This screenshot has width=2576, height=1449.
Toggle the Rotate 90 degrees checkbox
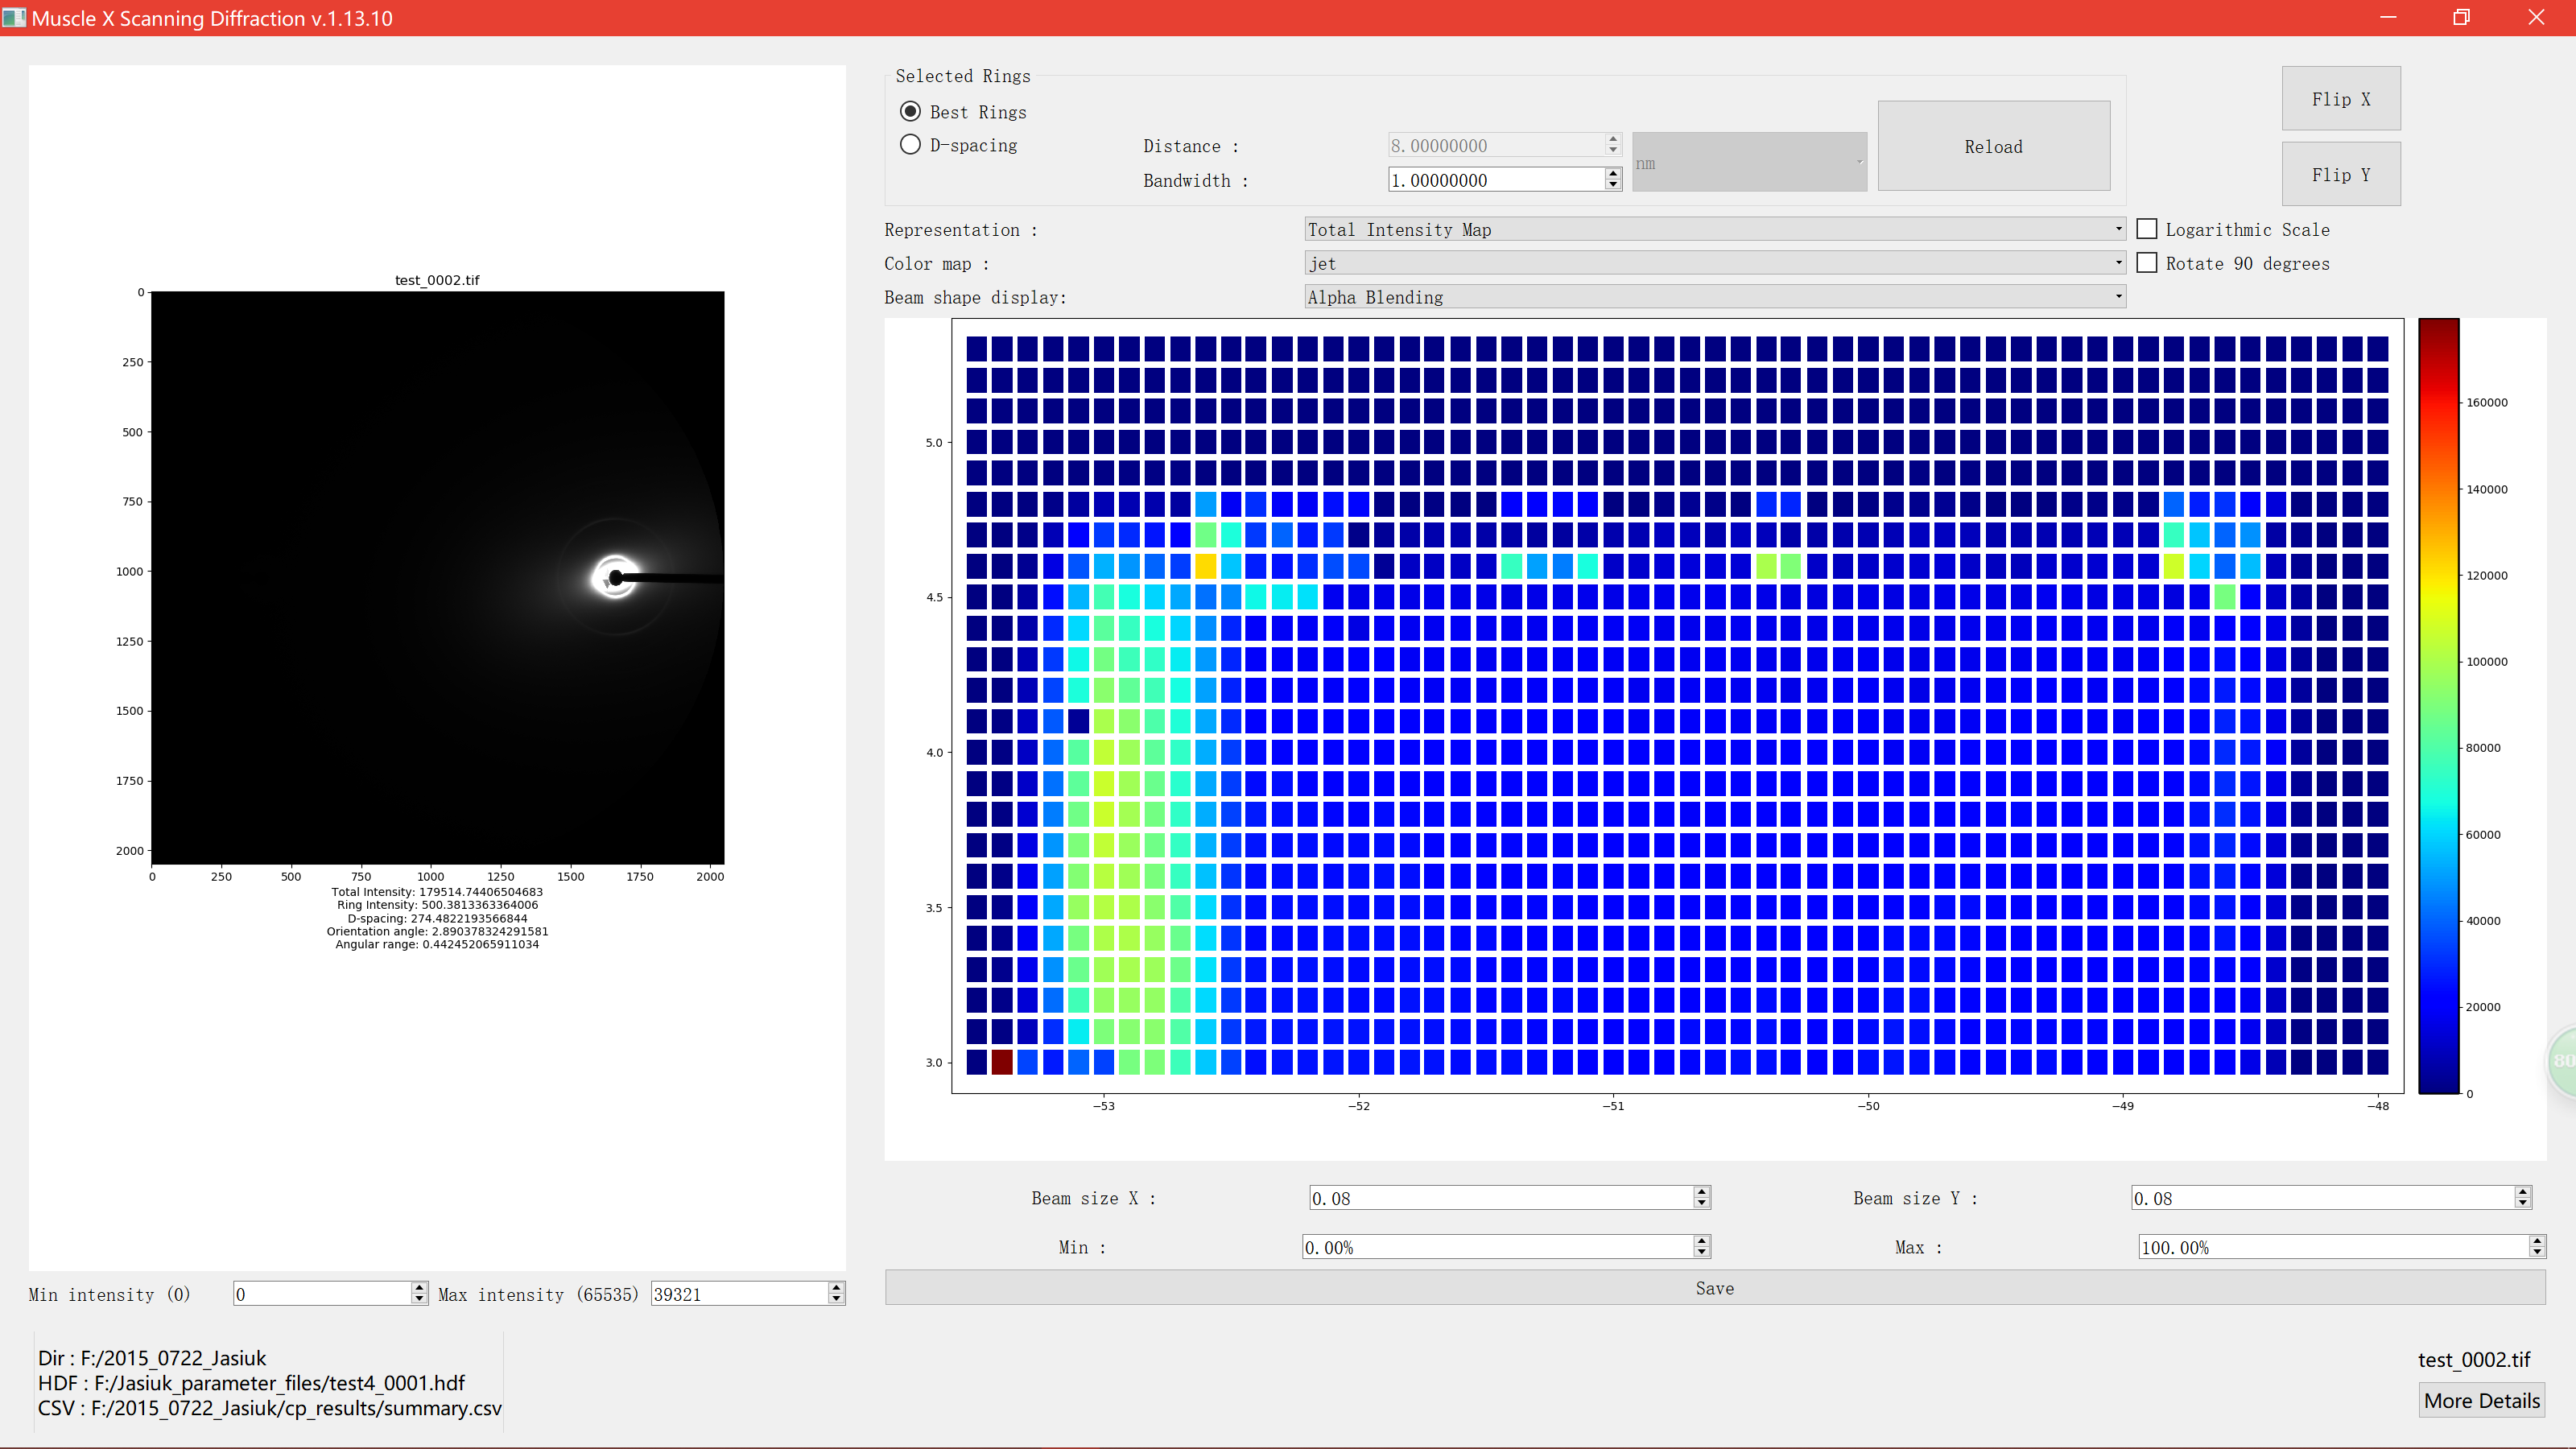coord(2146,263)
